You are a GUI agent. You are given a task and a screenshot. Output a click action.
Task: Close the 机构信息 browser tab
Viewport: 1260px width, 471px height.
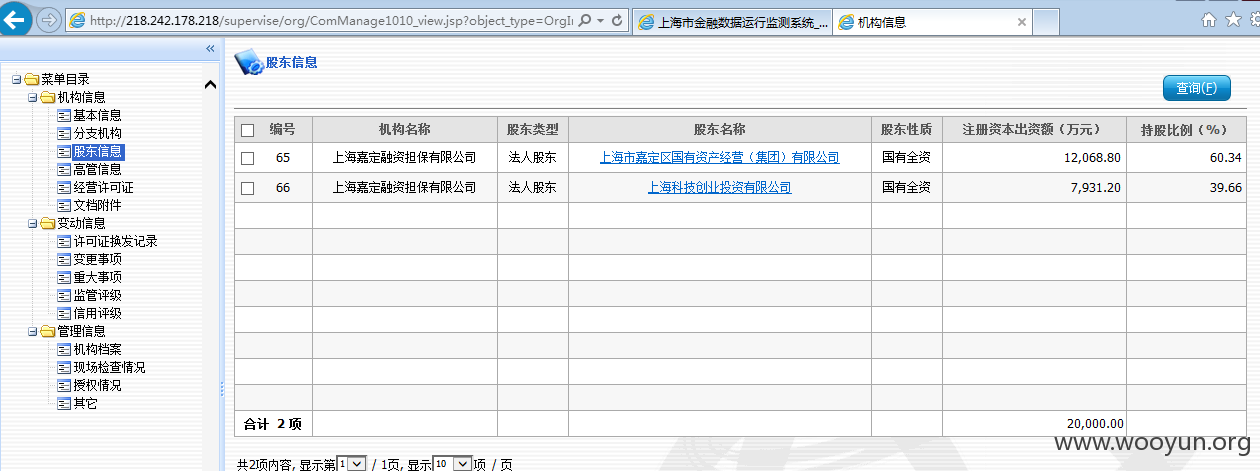1021,22
